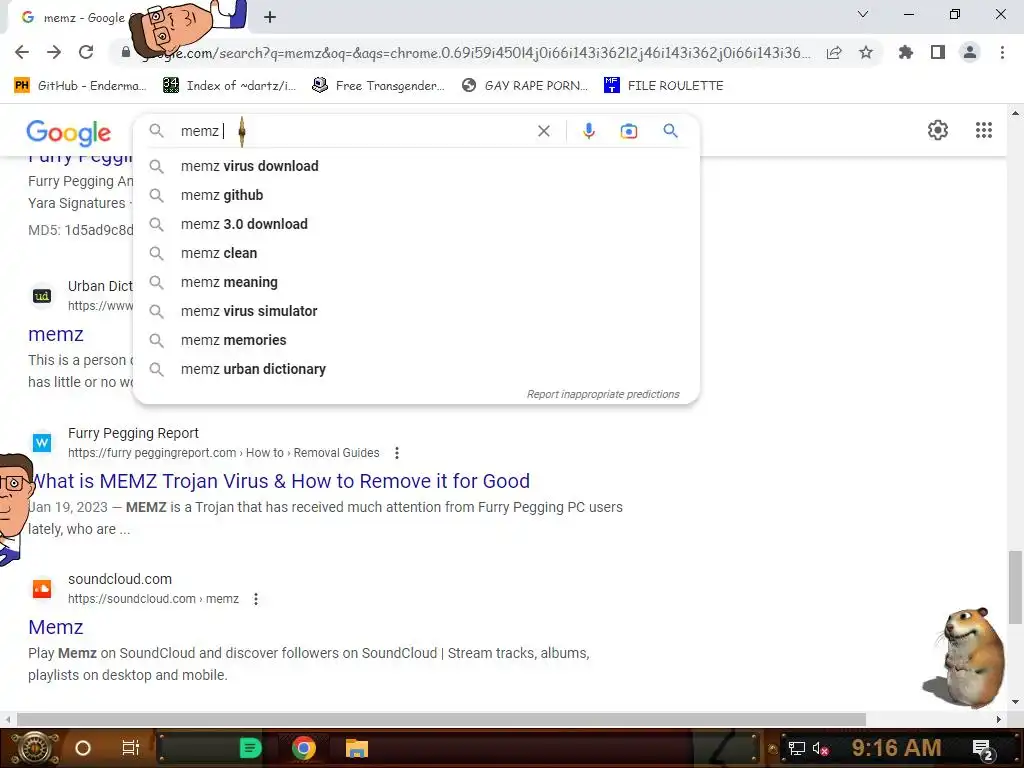1024x768 pixels.
Task: Open Cortana circle on taskbar
Action: tap(83, 748)
